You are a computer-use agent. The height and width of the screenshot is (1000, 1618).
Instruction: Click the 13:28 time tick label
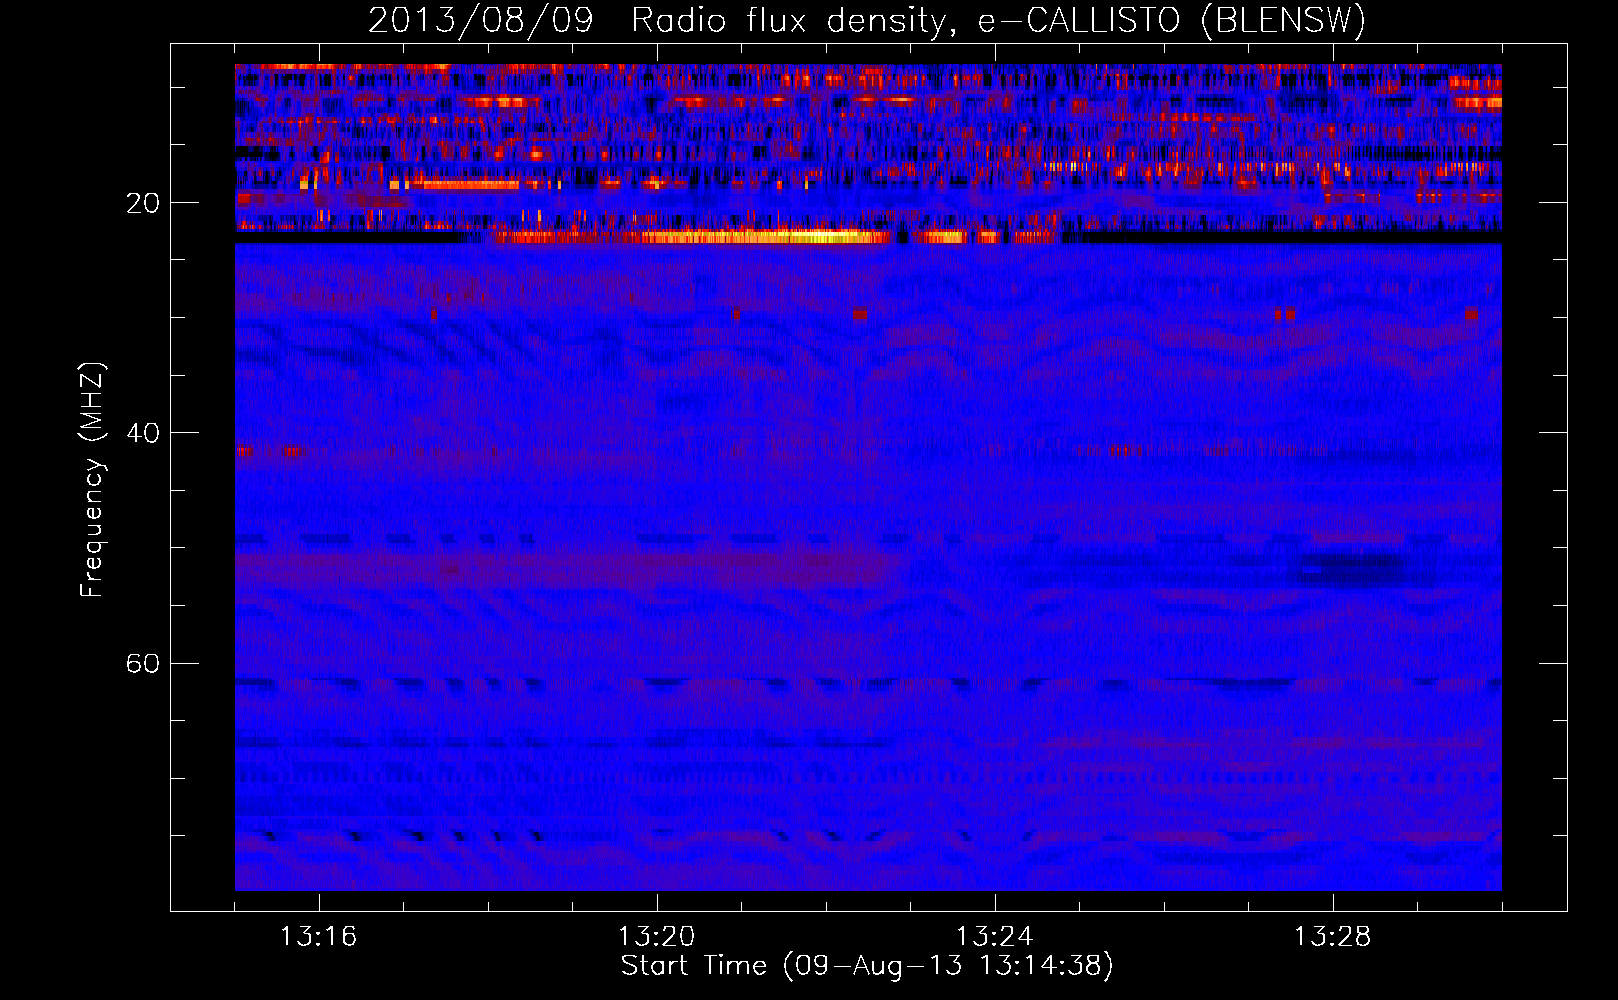[x=1332, y=937]
